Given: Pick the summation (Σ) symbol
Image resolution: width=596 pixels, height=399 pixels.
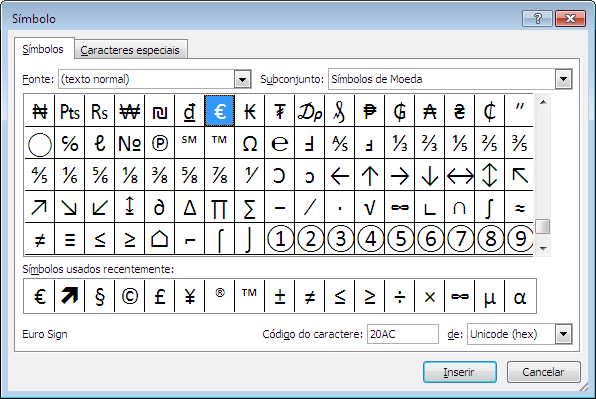Looking at the screenshot, I should [250, 207].
